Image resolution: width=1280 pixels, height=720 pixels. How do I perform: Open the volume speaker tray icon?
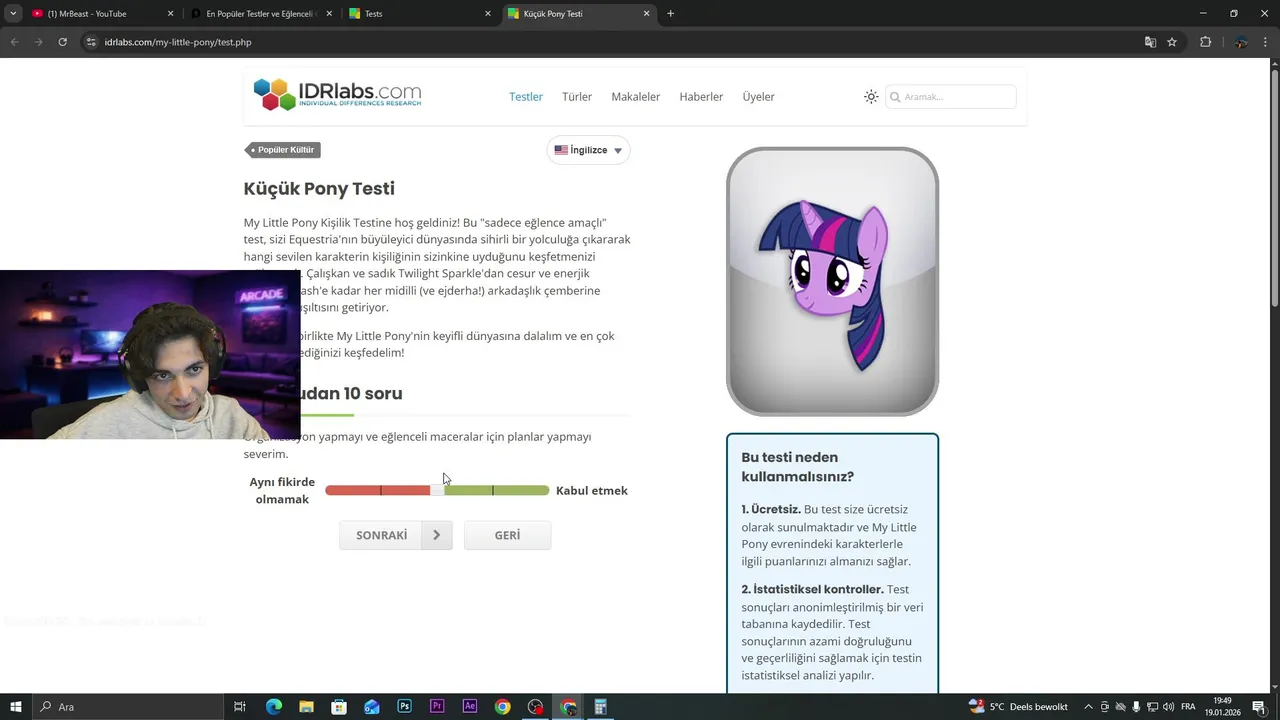tap(1170, 707)
